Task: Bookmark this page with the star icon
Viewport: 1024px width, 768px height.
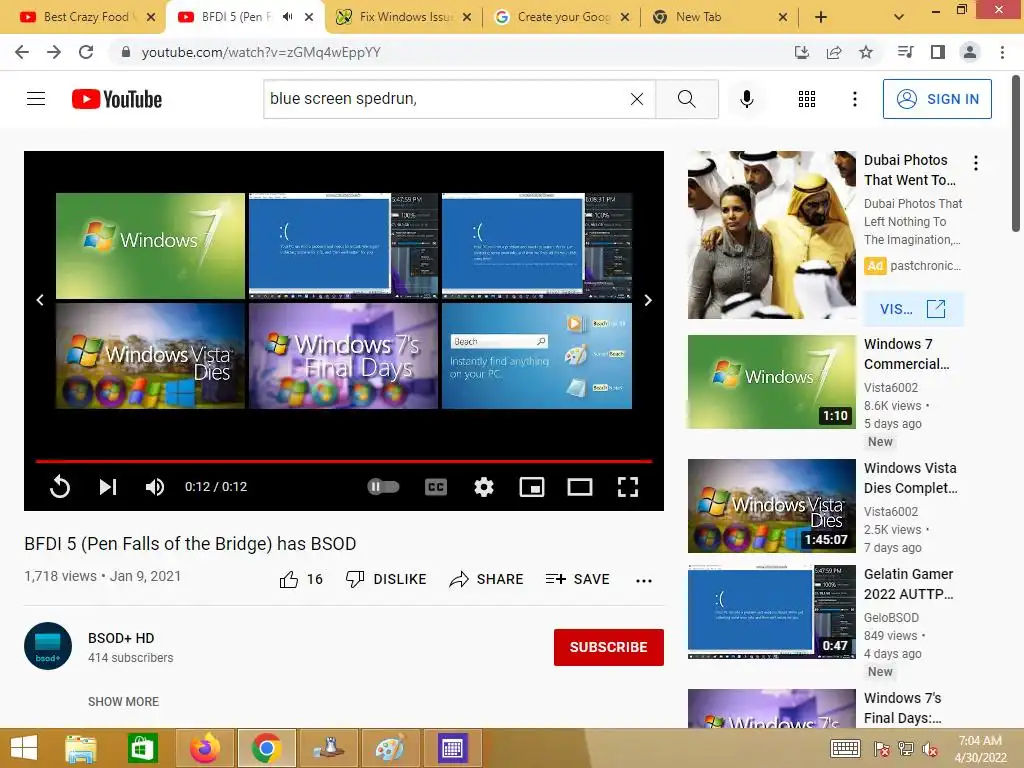Action: pyautogui.click(x=866, y=52)
